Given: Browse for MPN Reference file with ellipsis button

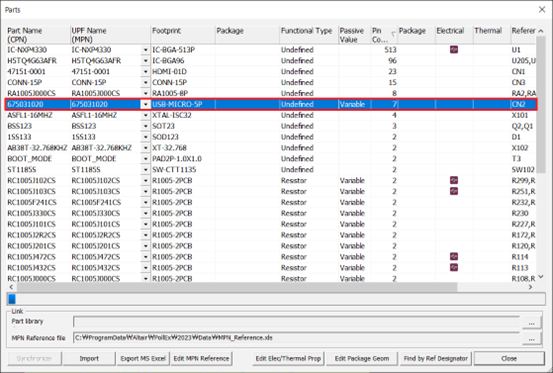Looking at the screenshot, I should (x=531, y=338).
